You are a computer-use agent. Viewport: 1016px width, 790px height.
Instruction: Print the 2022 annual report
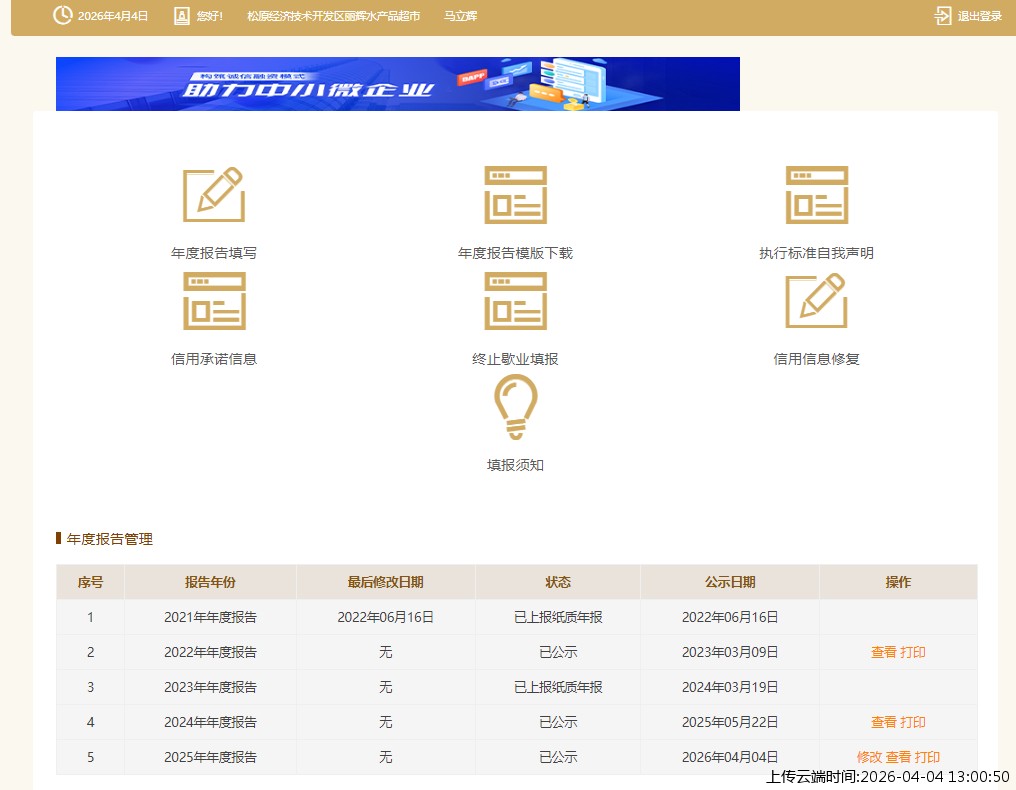pos(913,652)
